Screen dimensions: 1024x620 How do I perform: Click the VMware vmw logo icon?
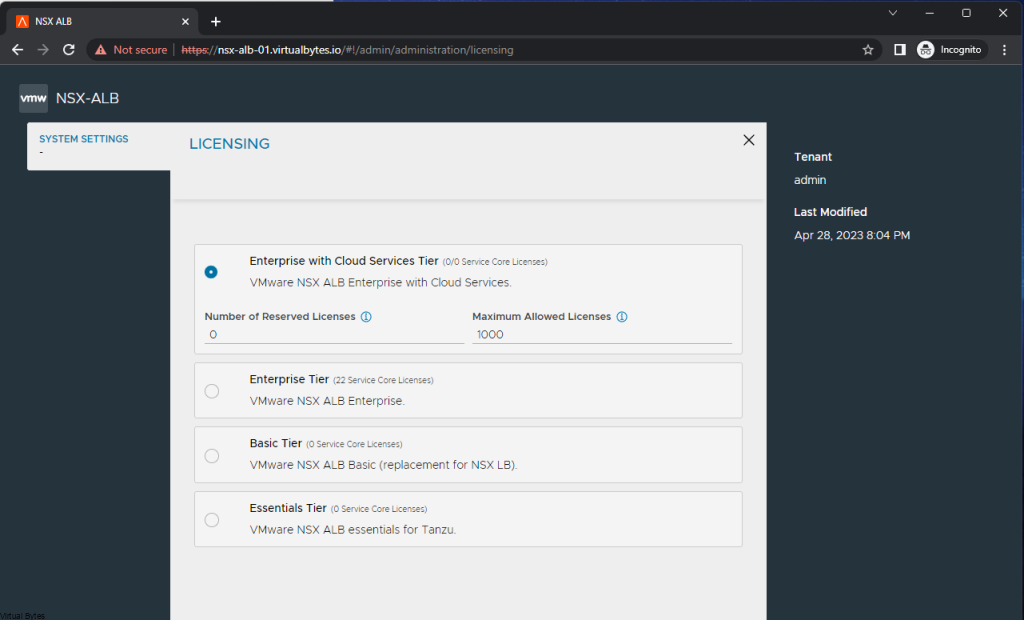pyautogui.click(x=33, y=98)
